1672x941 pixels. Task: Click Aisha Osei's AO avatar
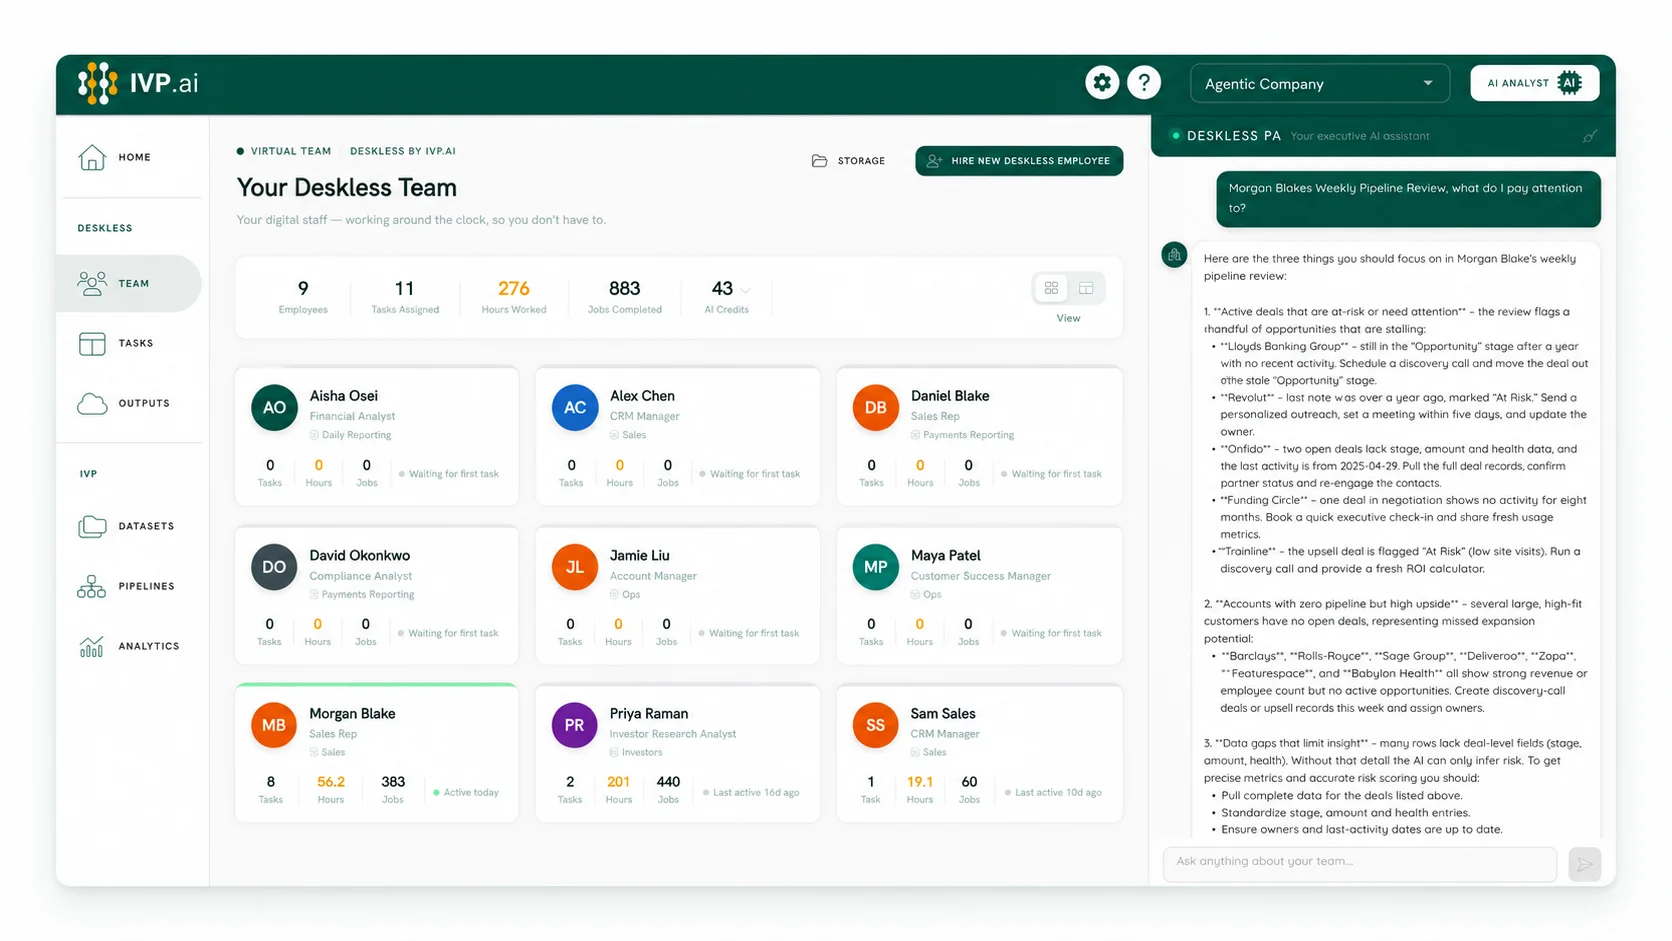pyautogui.click(x=274, y=408)
